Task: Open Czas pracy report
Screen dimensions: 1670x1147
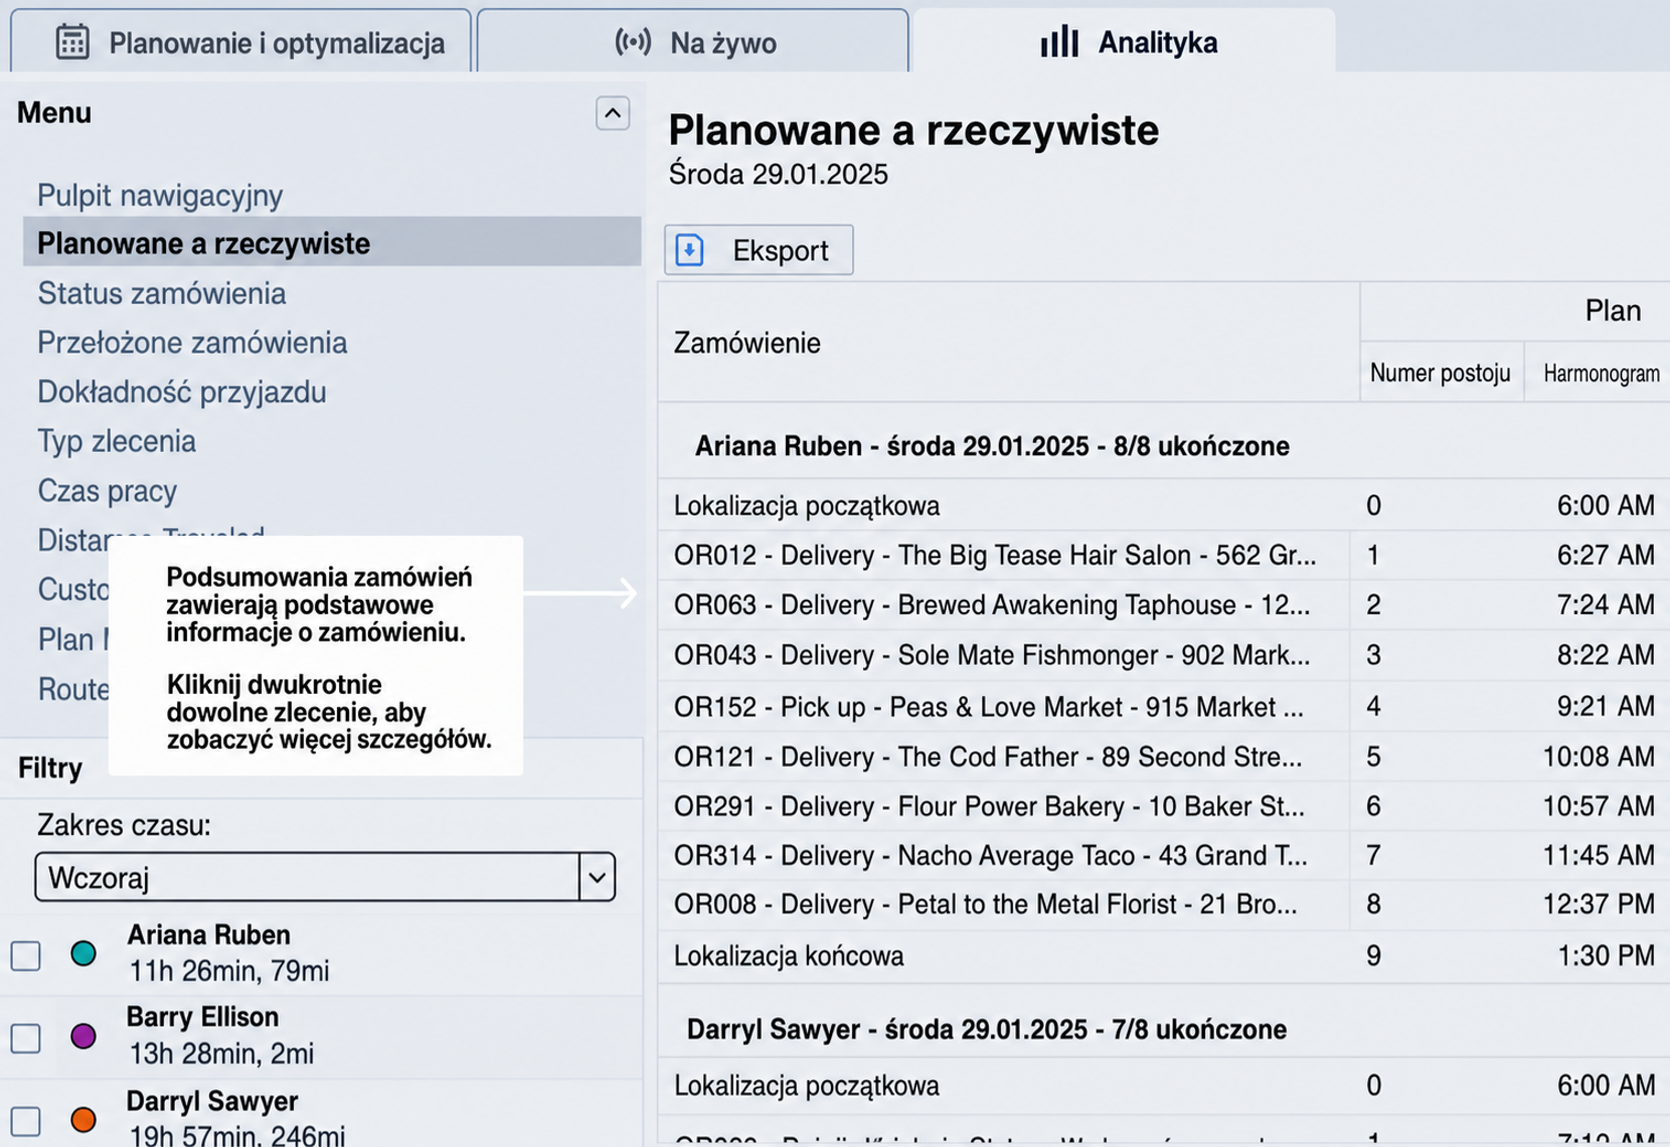Action: pos(107,491)
